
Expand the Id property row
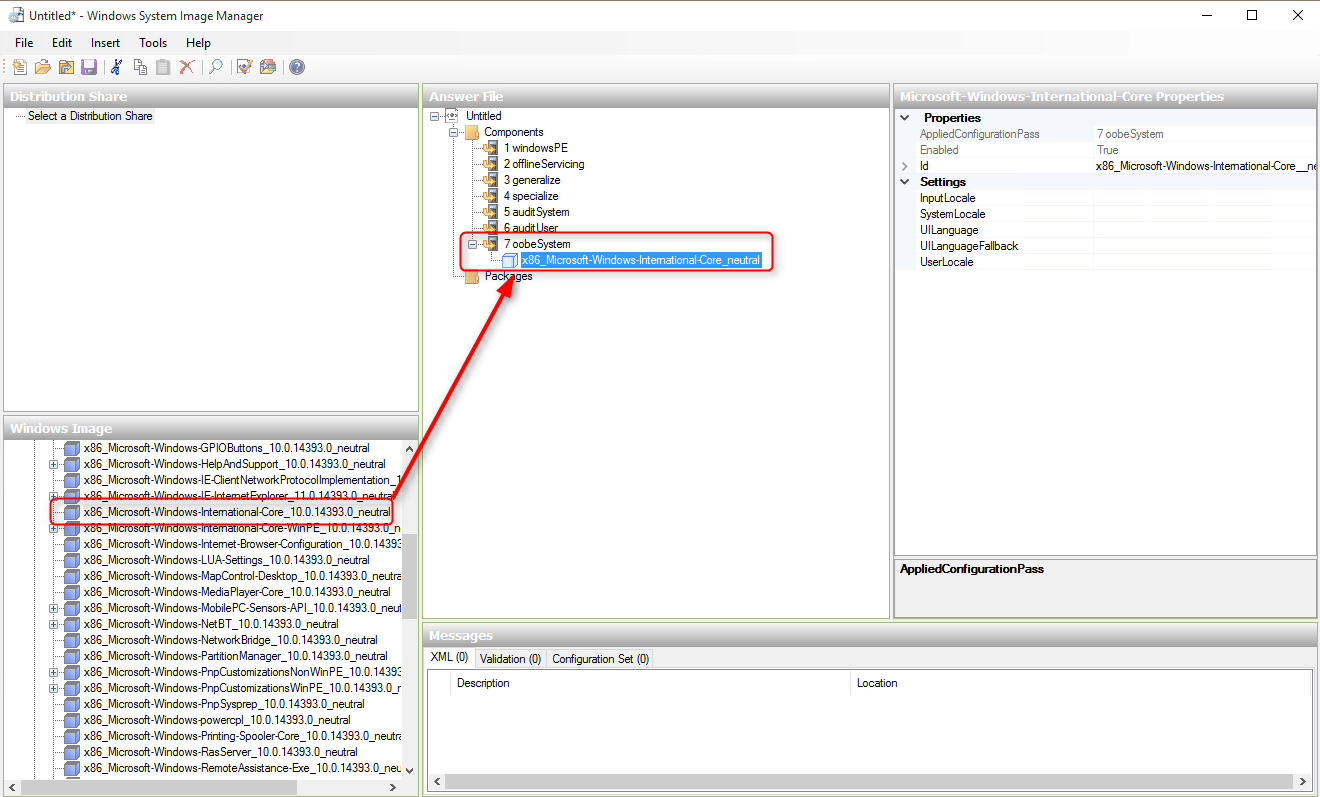[x=905, y=166]
